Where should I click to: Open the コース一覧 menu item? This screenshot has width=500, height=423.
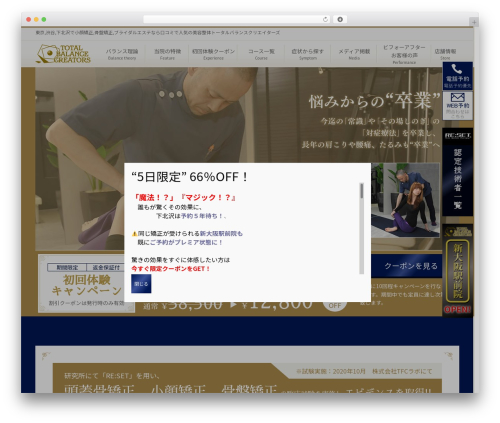point(261,54)
